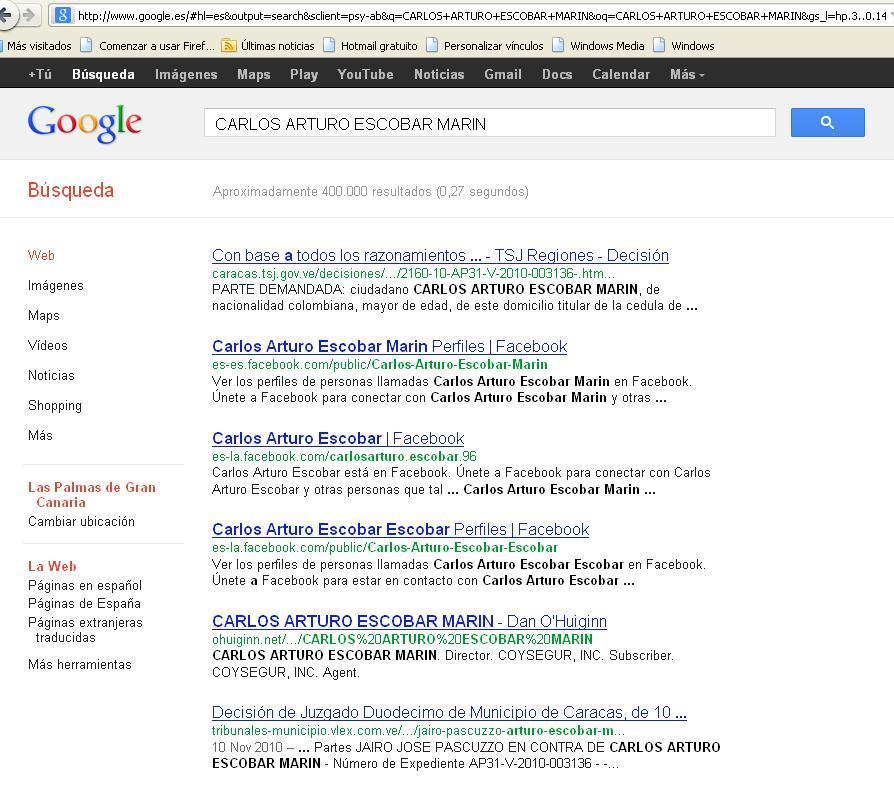
Task: Open TSJ Regiones Decisión result
Action: point(440,255)
